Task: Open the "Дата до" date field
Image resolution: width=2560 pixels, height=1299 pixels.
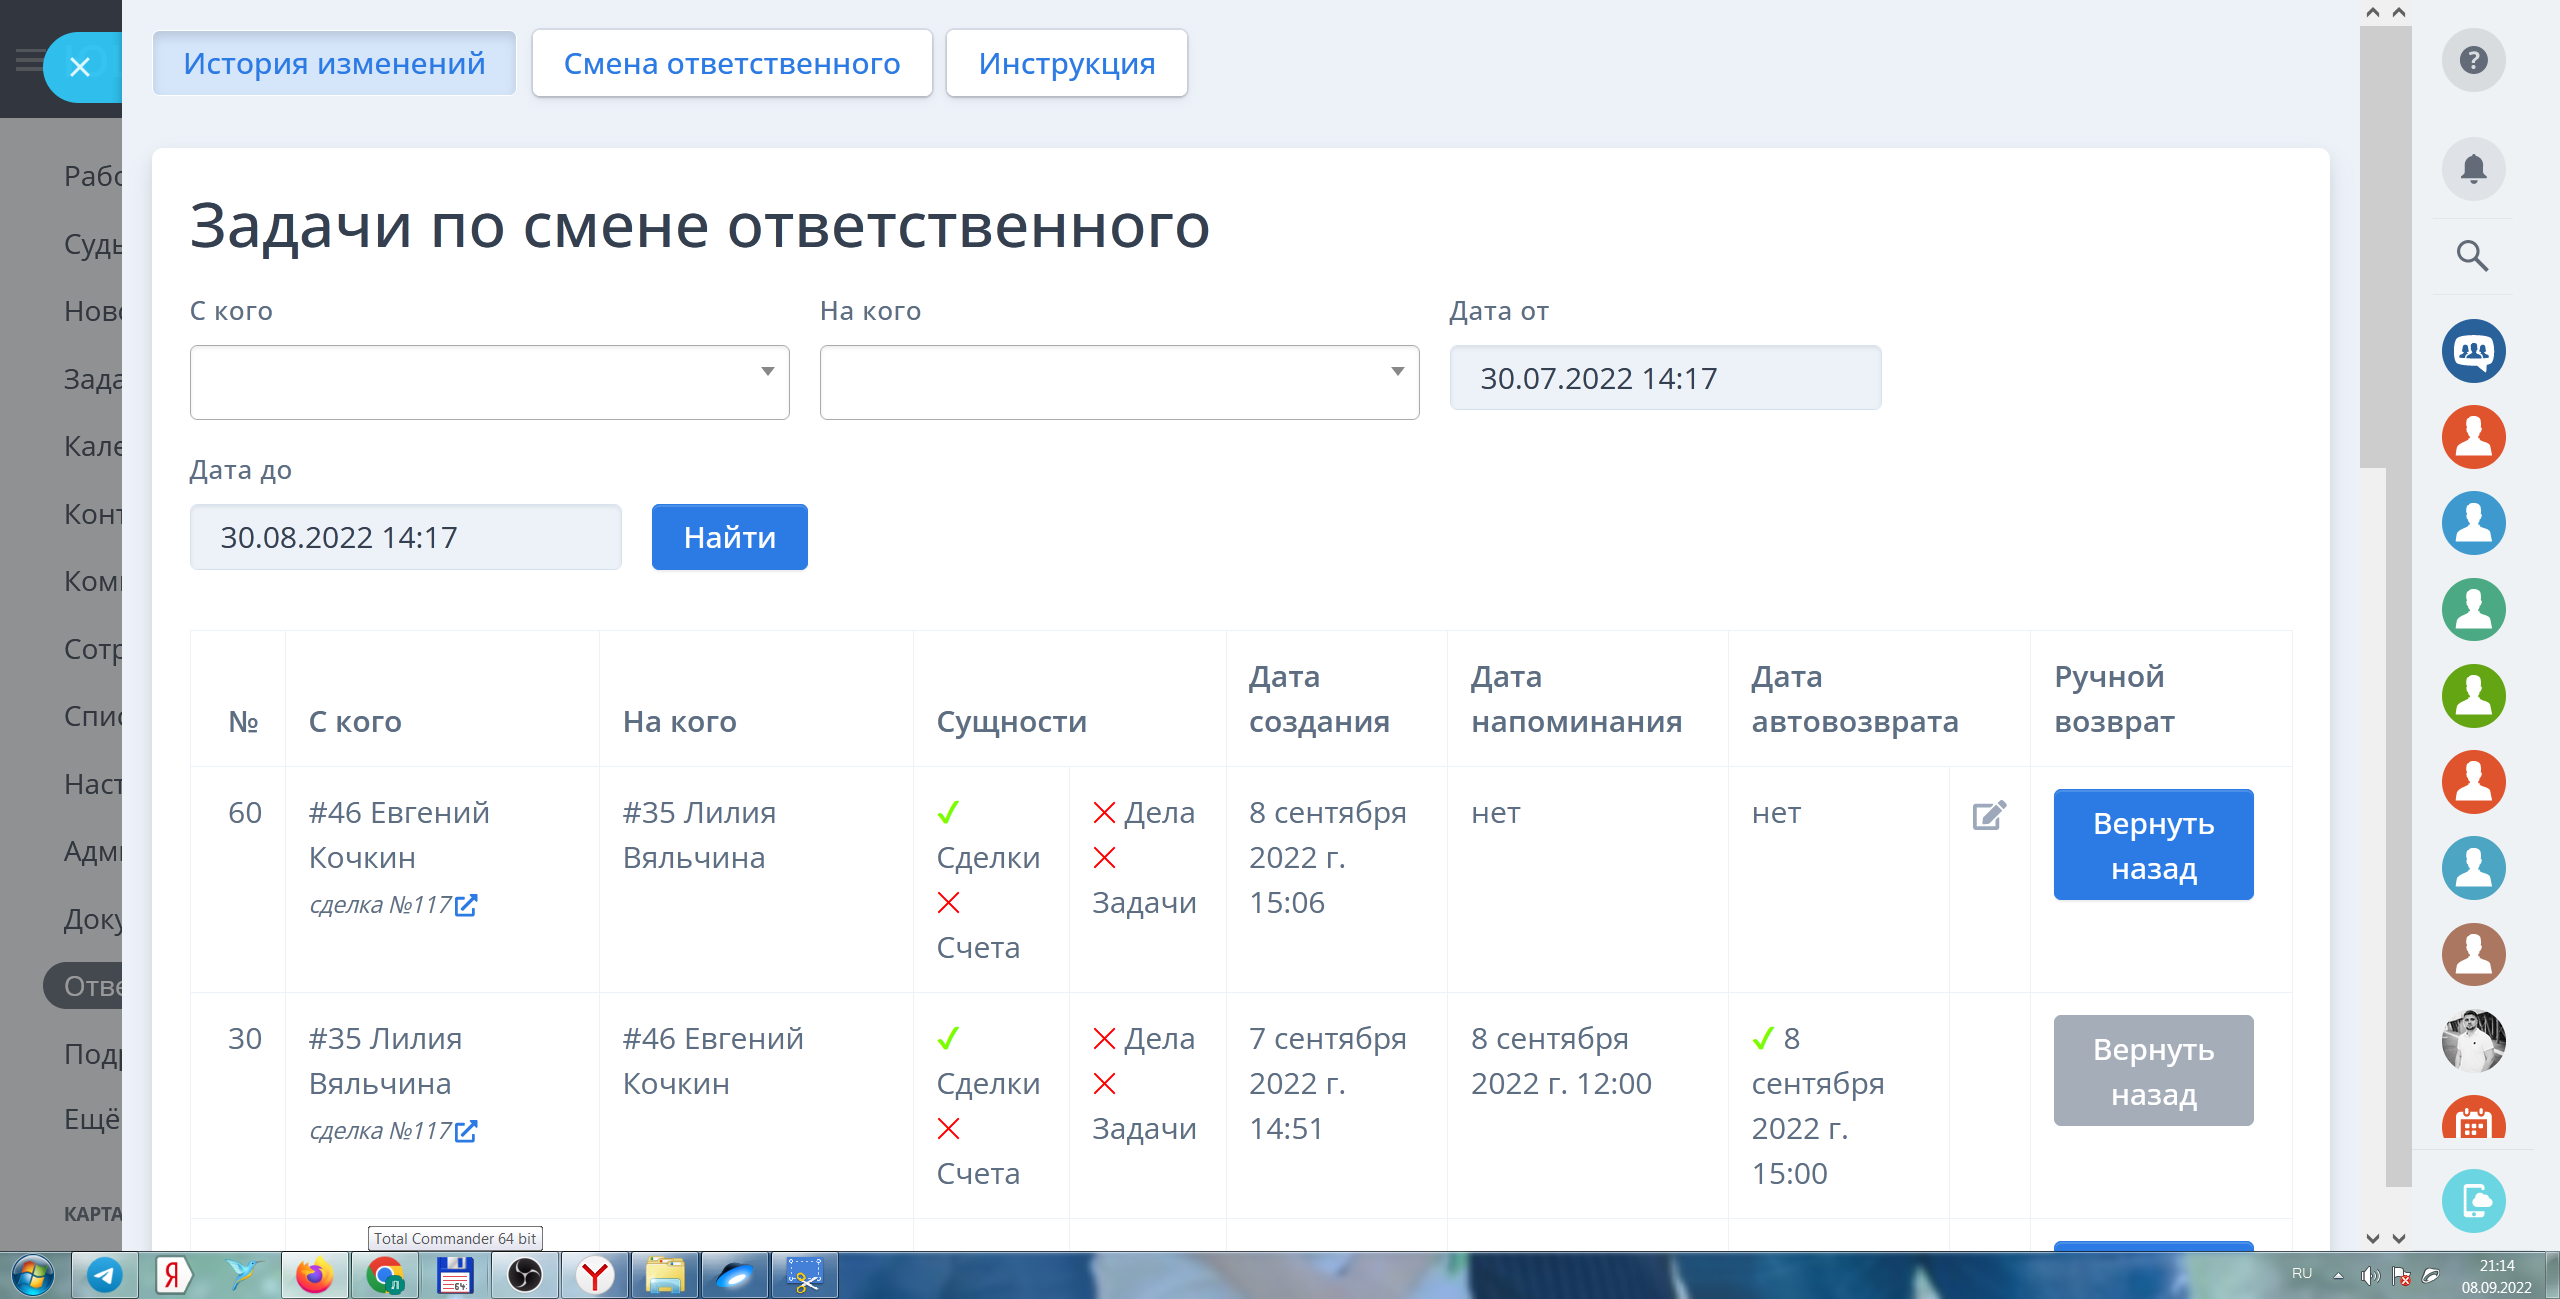Action: point(405,537)
